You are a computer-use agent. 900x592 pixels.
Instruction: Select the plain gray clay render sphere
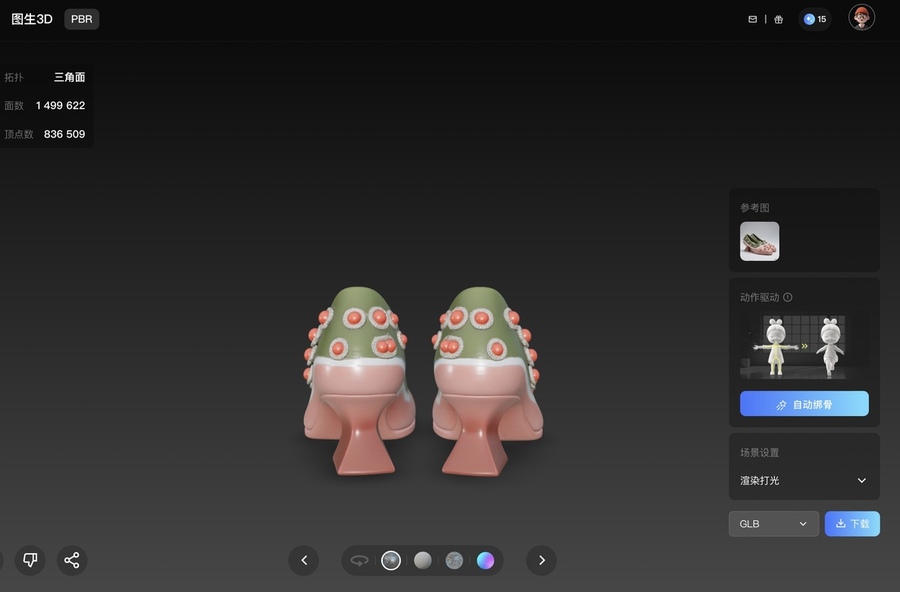(x=422, y=560)
